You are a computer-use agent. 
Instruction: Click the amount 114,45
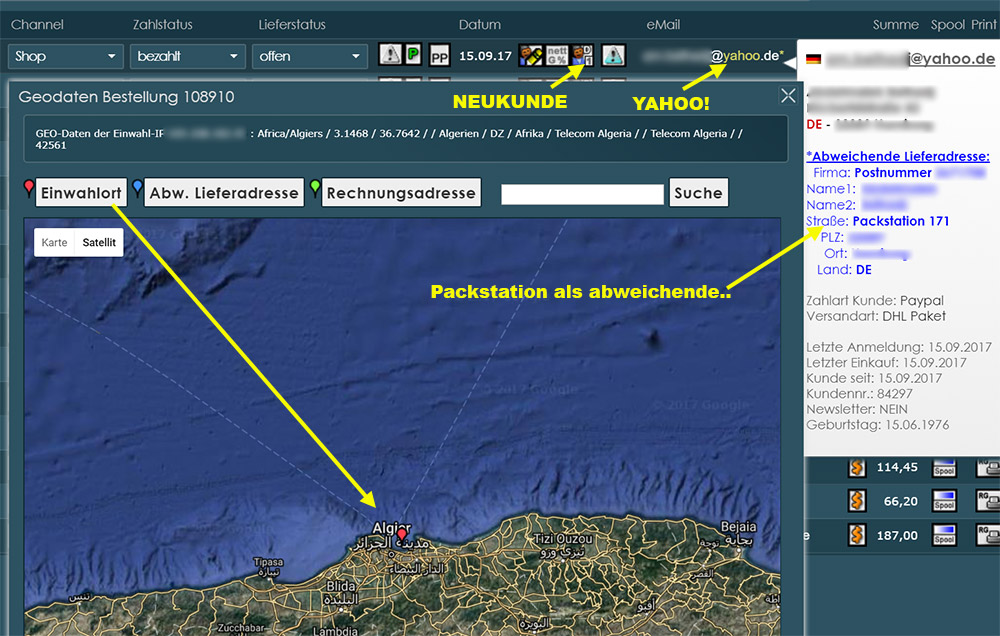tap(897, 468)
